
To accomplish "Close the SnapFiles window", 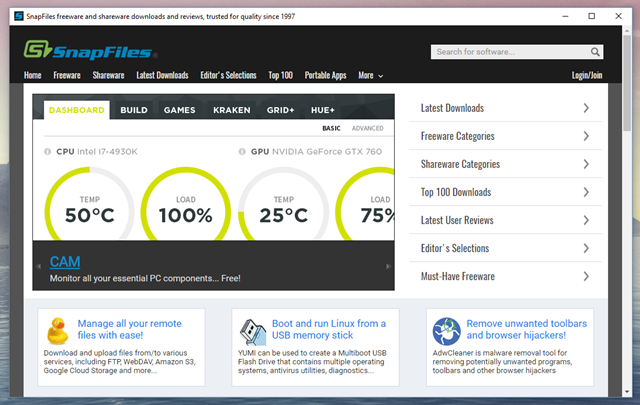I will click(x=618, y=16).
